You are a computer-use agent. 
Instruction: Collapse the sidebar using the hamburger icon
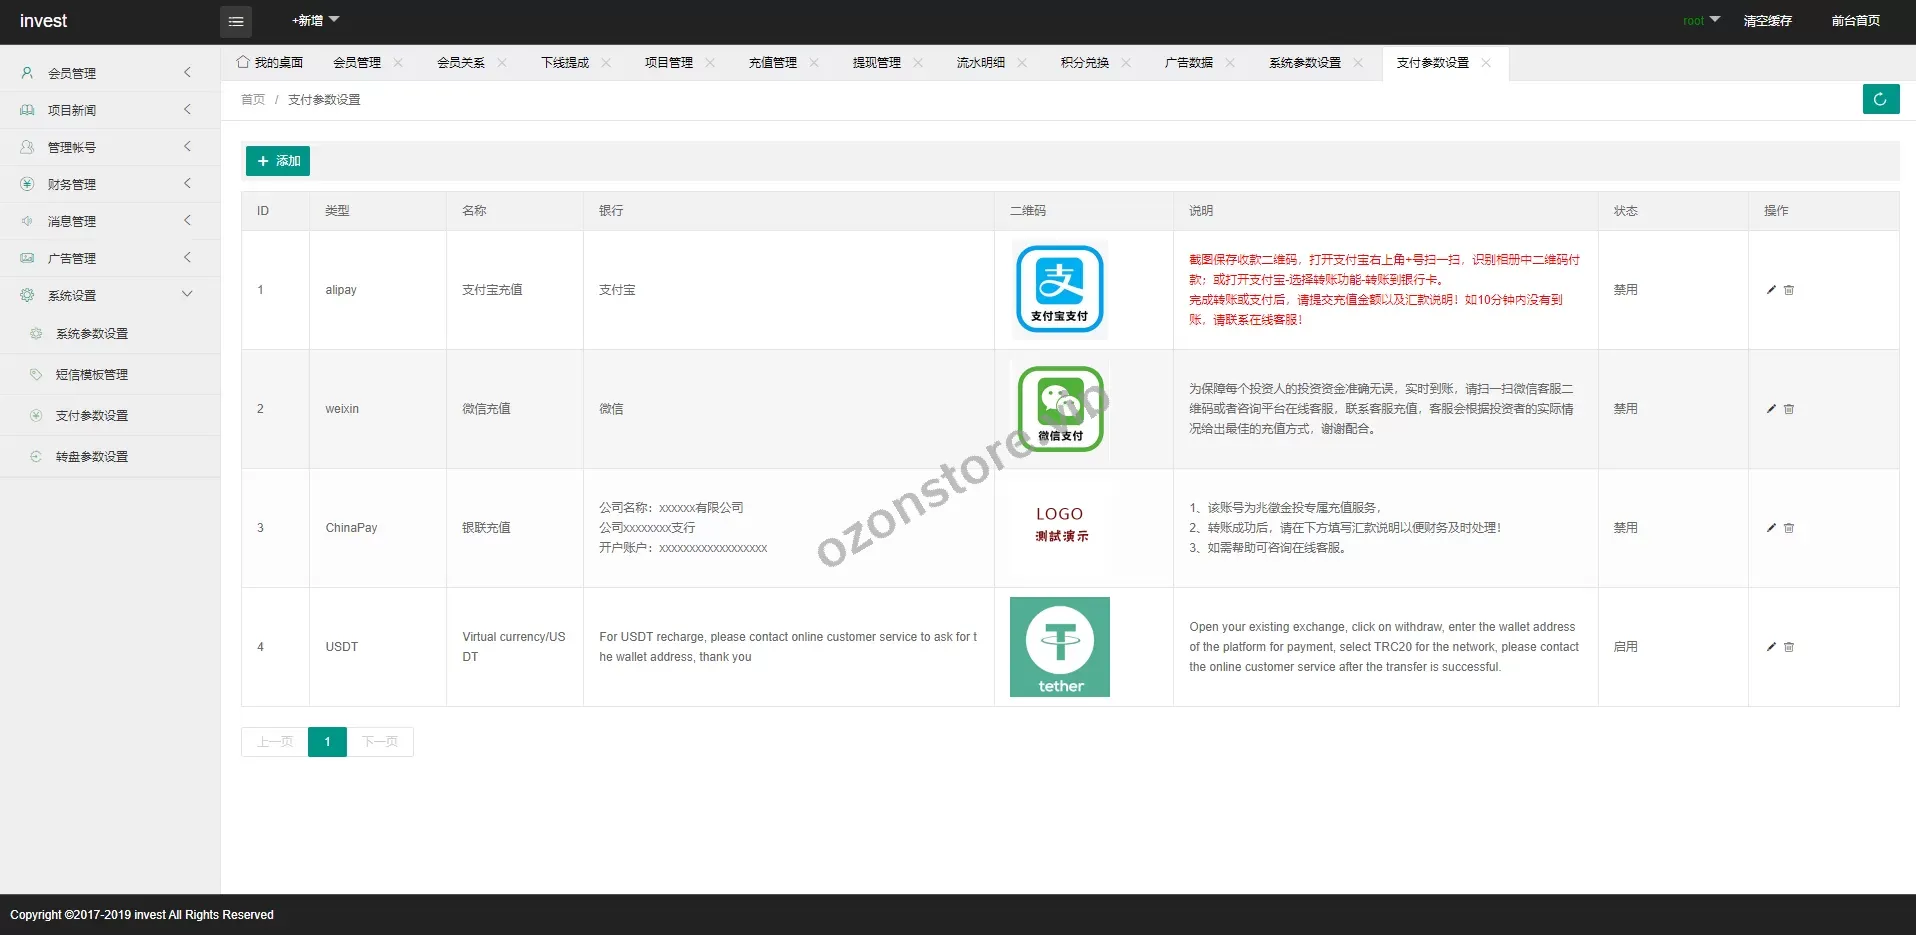(x=236, y=21)
